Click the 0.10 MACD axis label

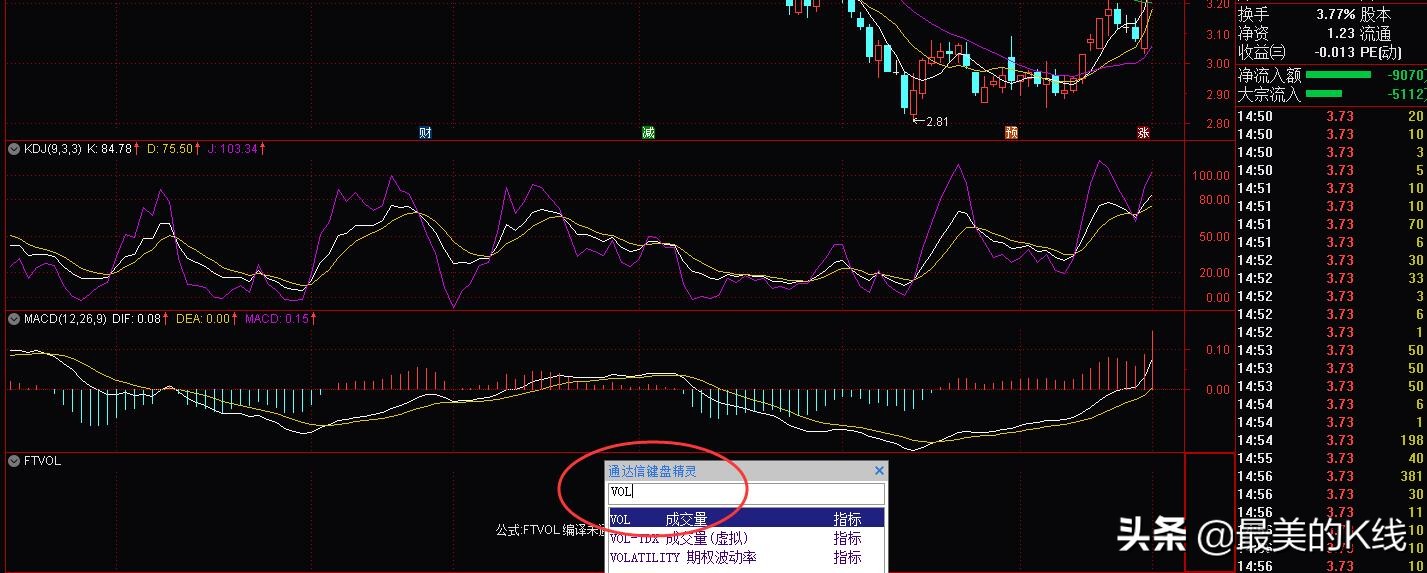[x=1217, y=350]
